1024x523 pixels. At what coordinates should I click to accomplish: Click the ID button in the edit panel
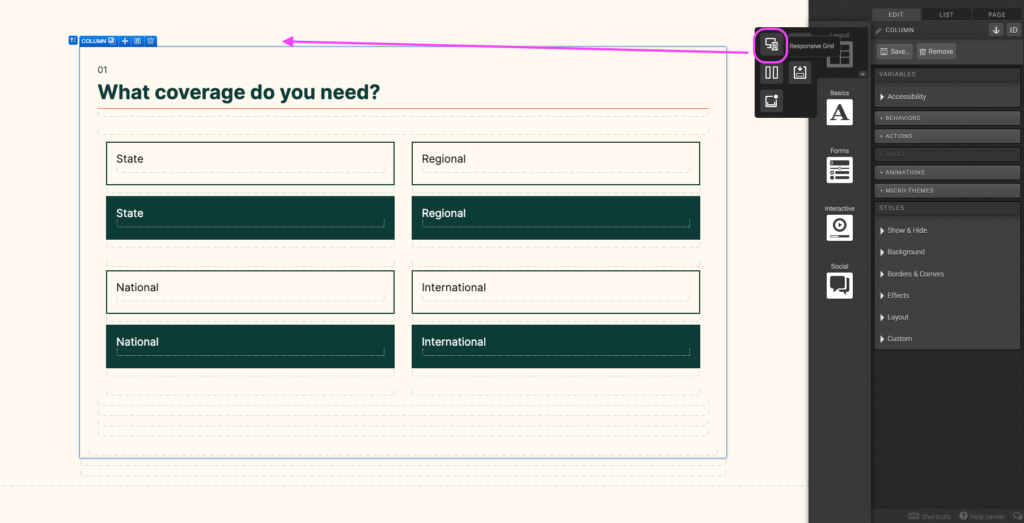click(1012, 30)
